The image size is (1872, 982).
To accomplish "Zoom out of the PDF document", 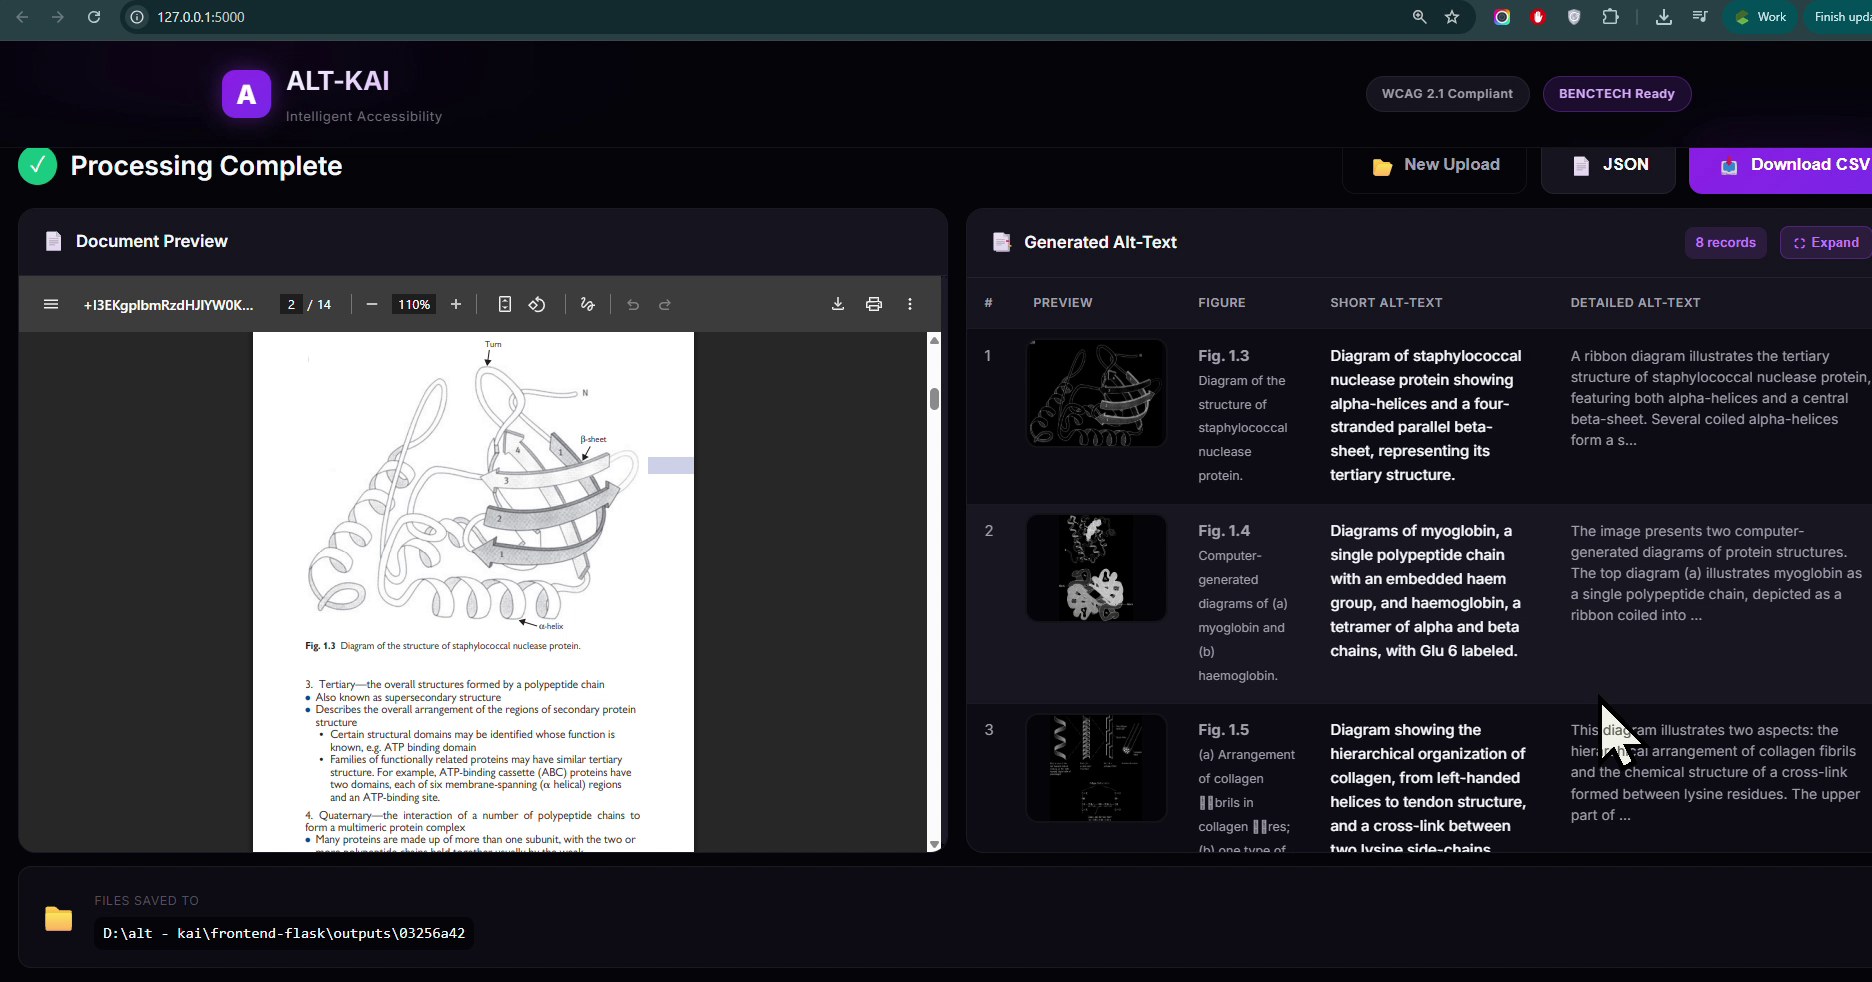I will (372, 304).
